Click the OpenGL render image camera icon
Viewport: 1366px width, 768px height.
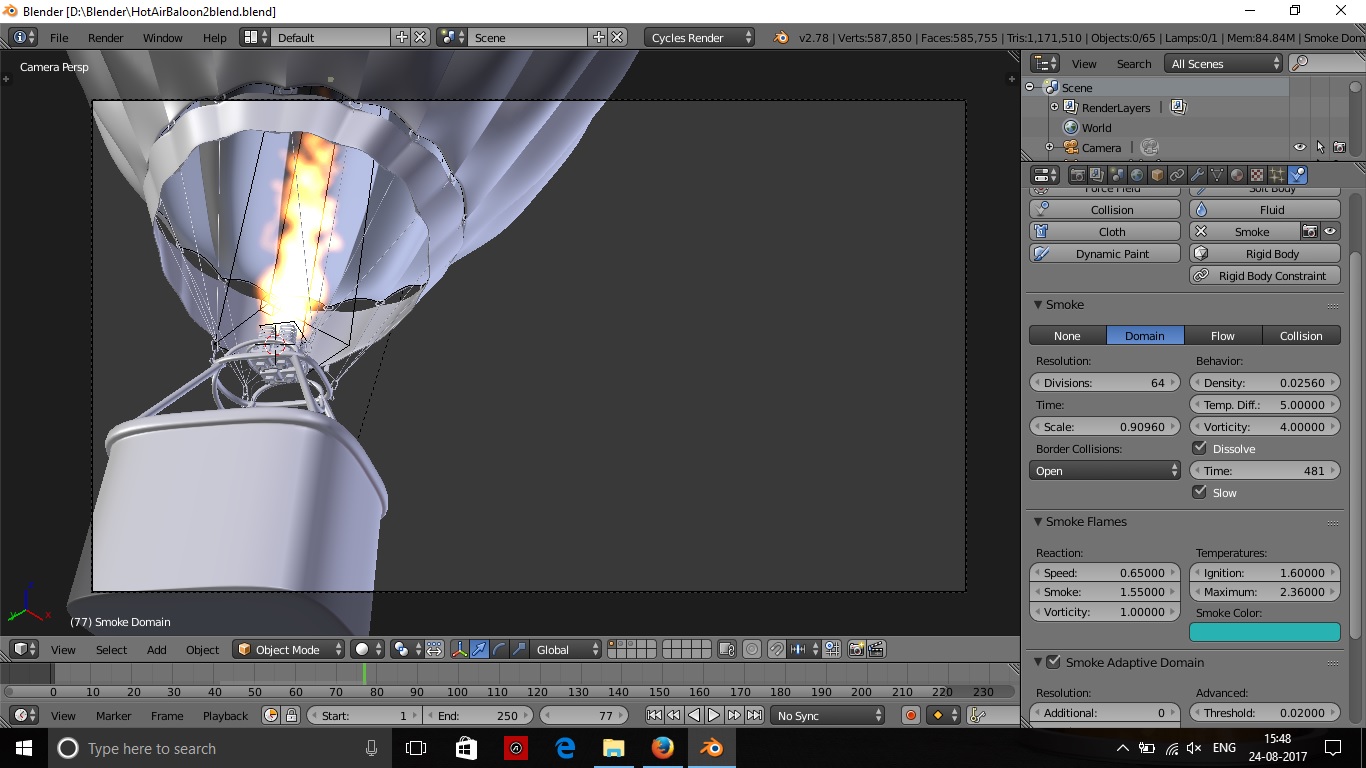[x=857, y=649]
